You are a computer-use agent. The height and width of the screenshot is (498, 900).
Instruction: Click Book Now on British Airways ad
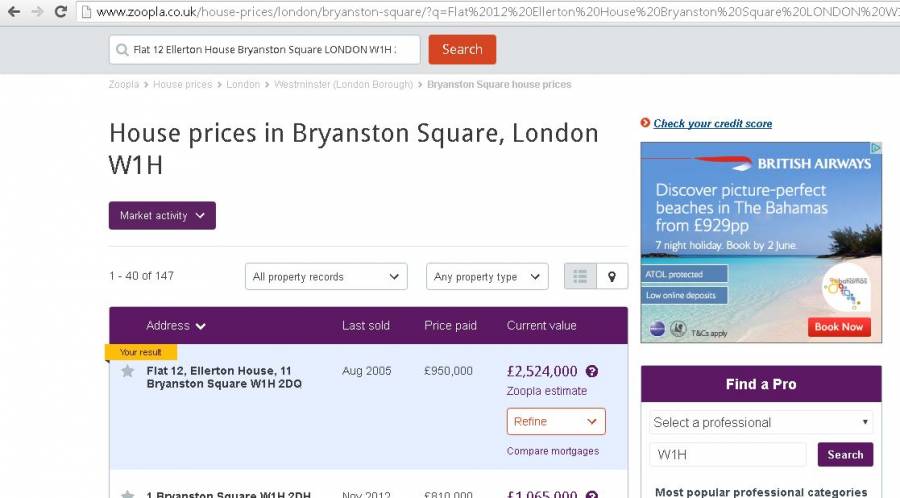click(839, 327)
